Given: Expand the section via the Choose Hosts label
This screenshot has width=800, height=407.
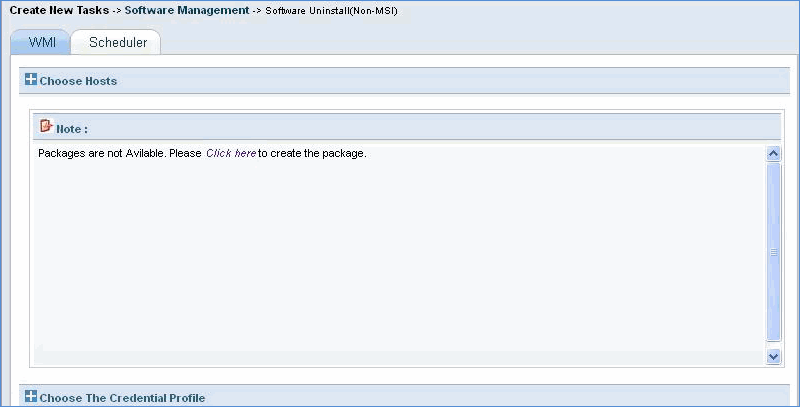Looking at the screenshot, I should coord(78,81).
